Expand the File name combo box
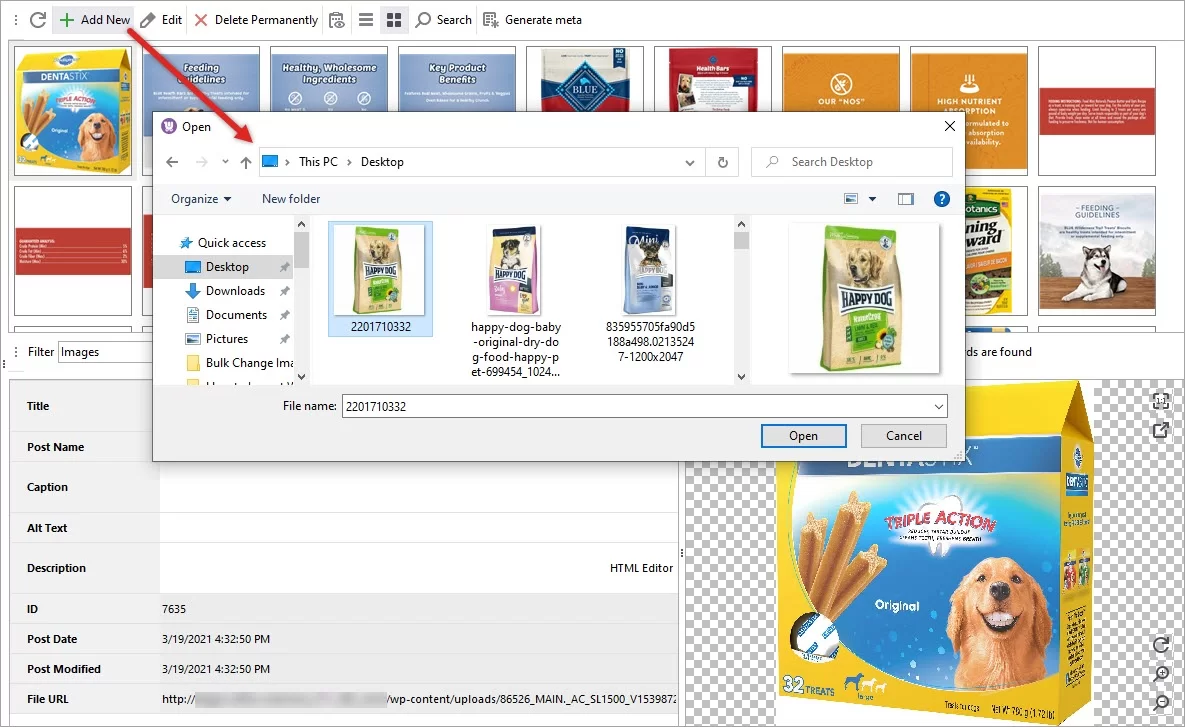This screenshot has height=727, width=1185. (937, 406)
